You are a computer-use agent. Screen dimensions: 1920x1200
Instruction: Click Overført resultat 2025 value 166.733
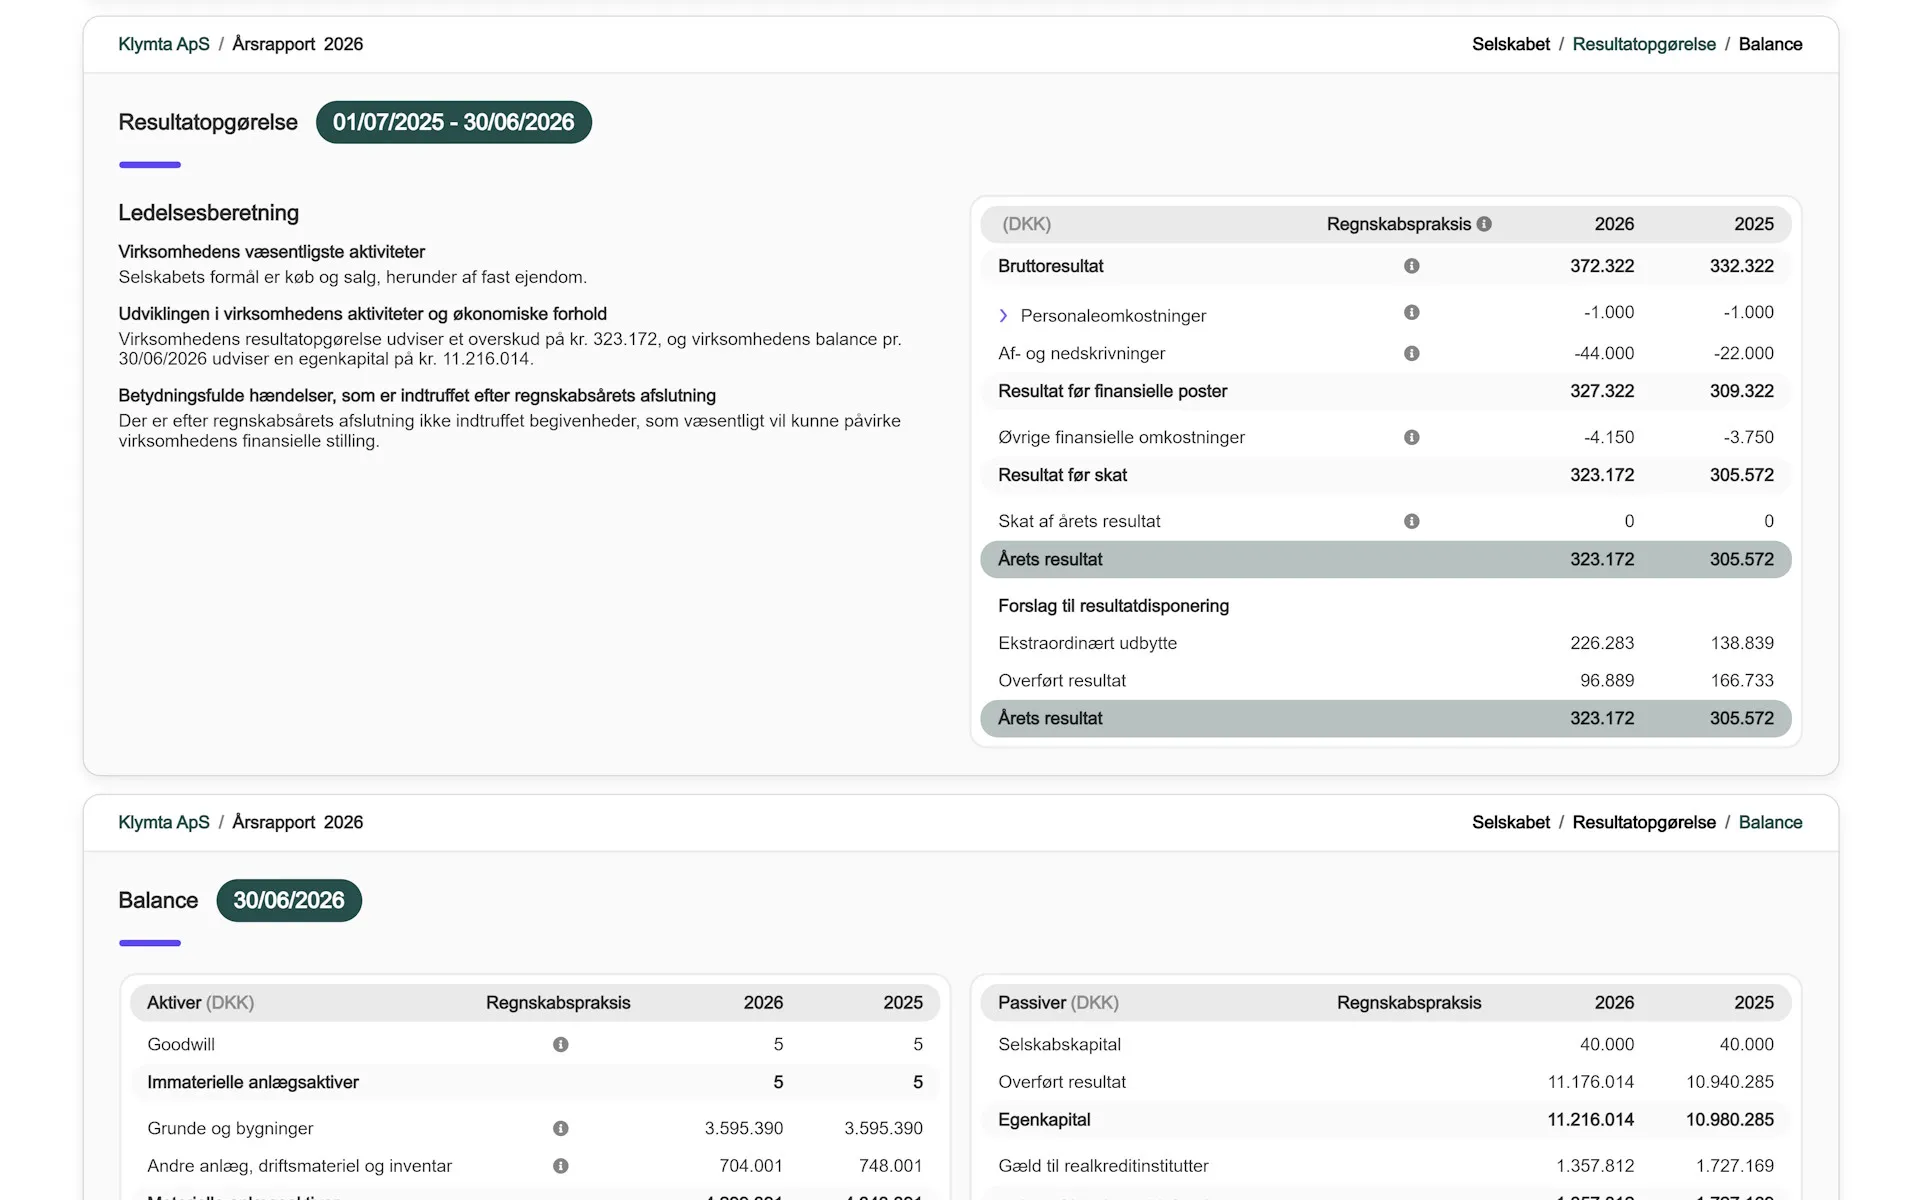click(x=1742, y=680)
